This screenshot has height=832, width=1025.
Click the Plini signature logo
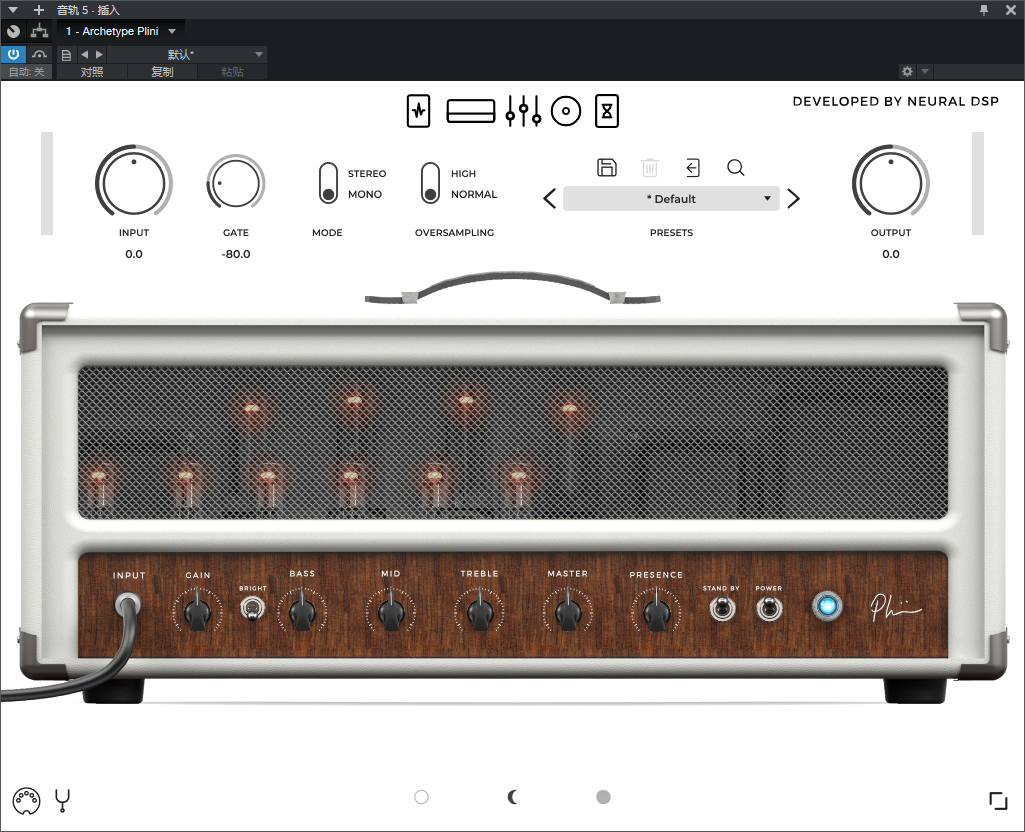(x=894, y=608)
